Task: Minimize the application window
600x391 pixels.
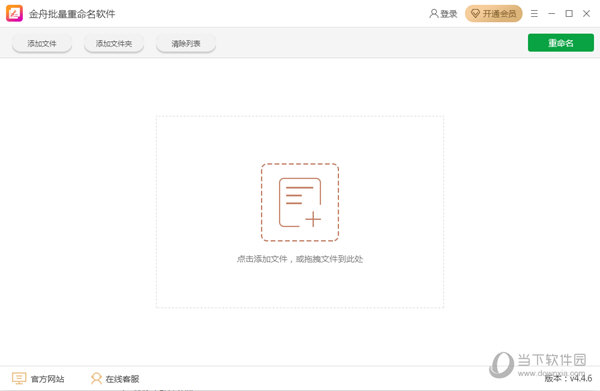Action: (551, 14)
